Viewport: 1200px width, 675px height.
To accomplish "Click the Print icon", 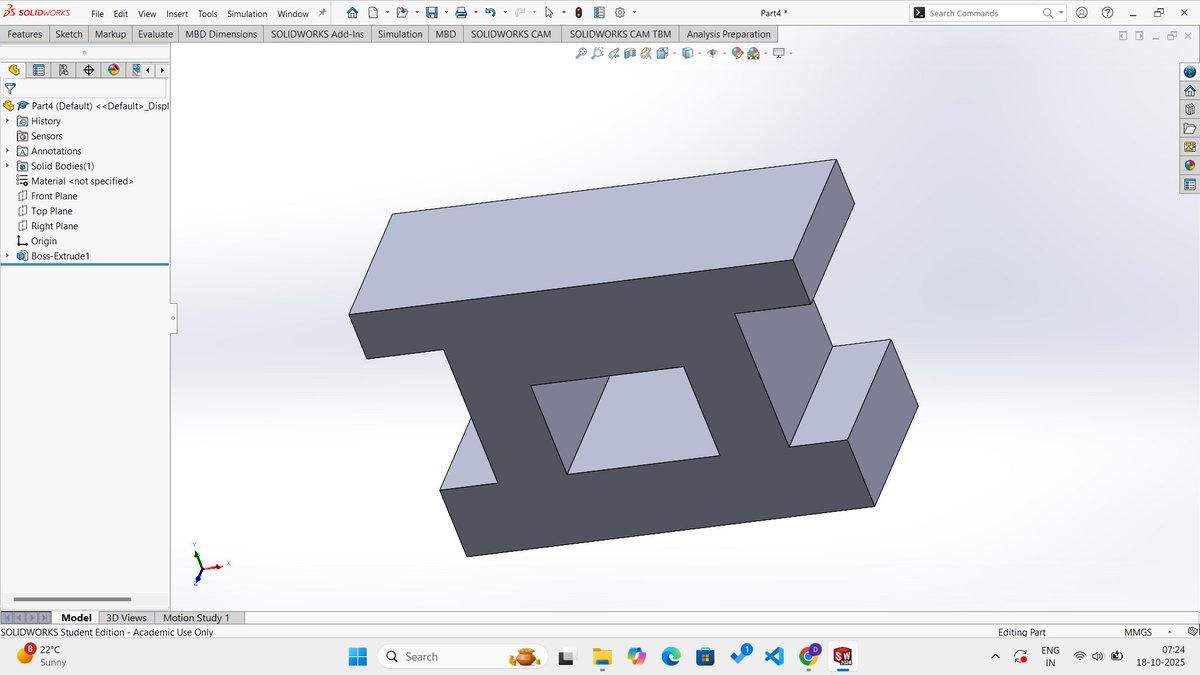I will tap(461, 13).
